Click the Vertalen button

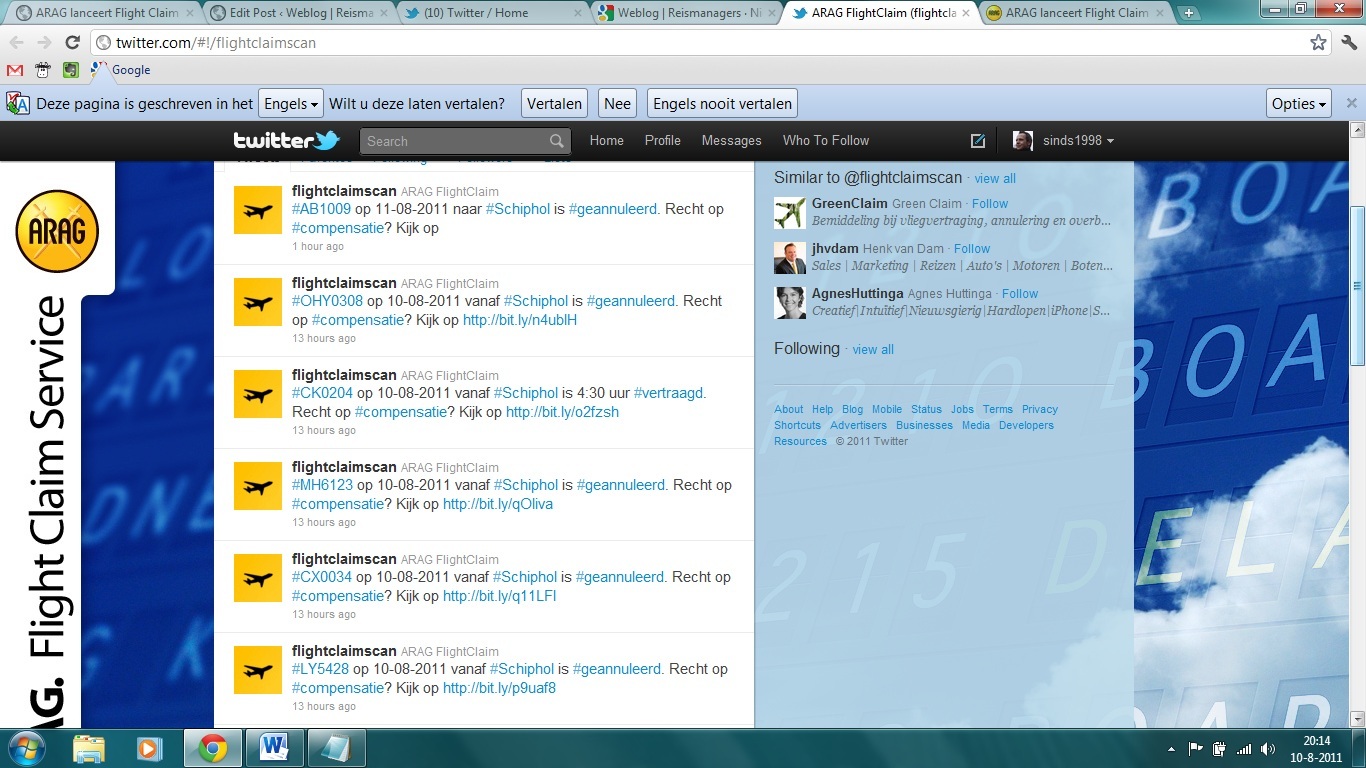(554, 103)
